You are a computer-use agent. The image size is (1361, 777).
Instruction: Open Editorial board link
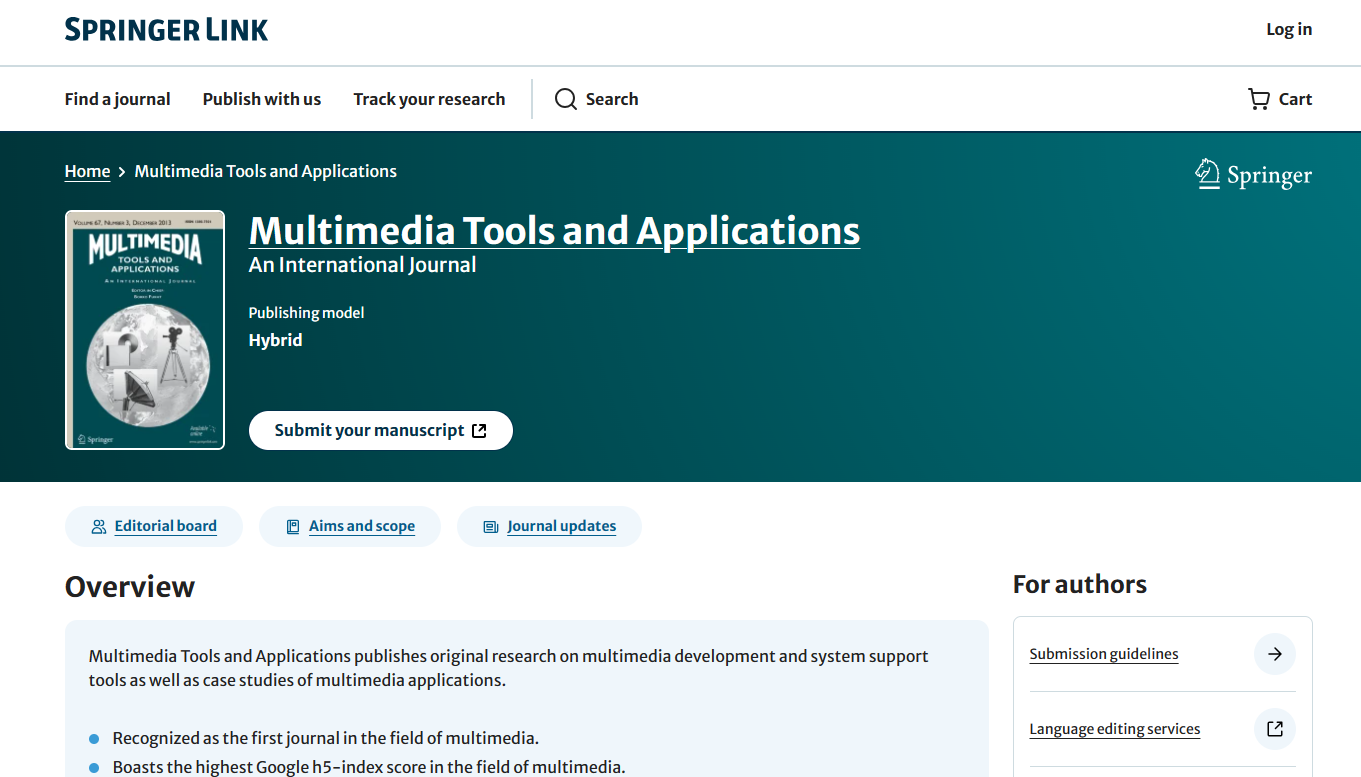(x=166, y=526)
